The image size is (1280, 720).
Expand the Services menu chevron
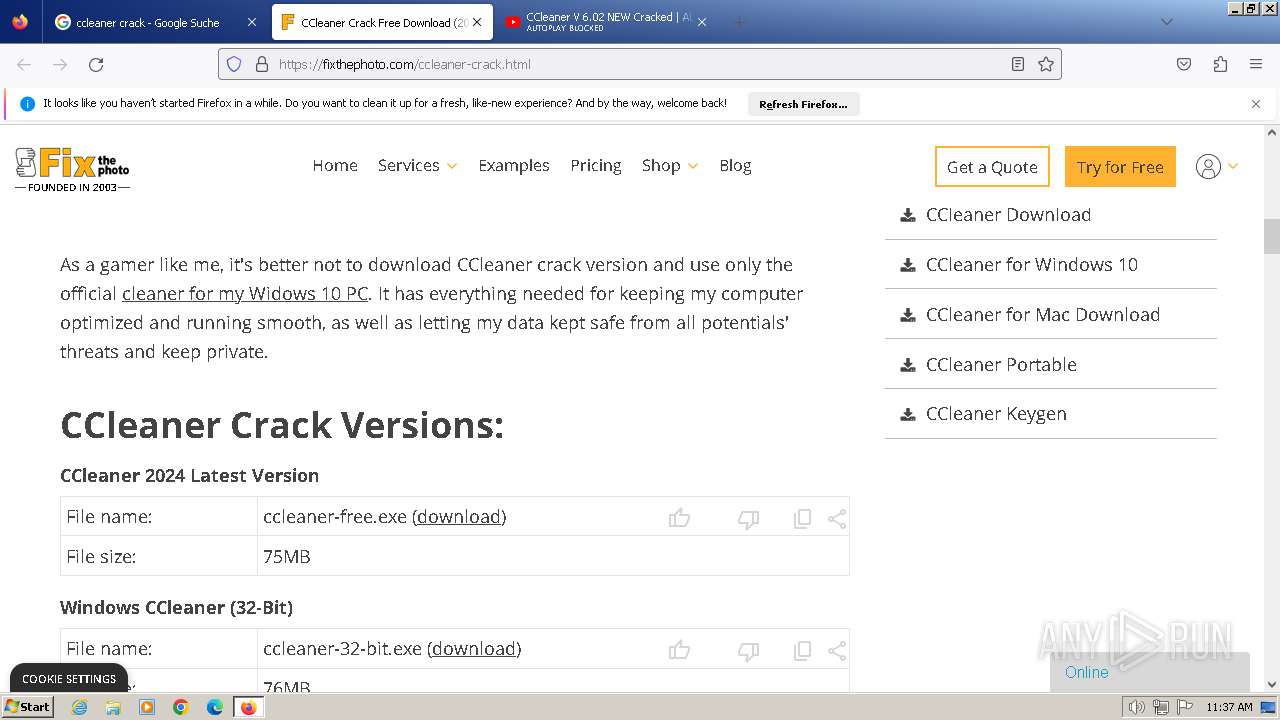pos(452,166)
